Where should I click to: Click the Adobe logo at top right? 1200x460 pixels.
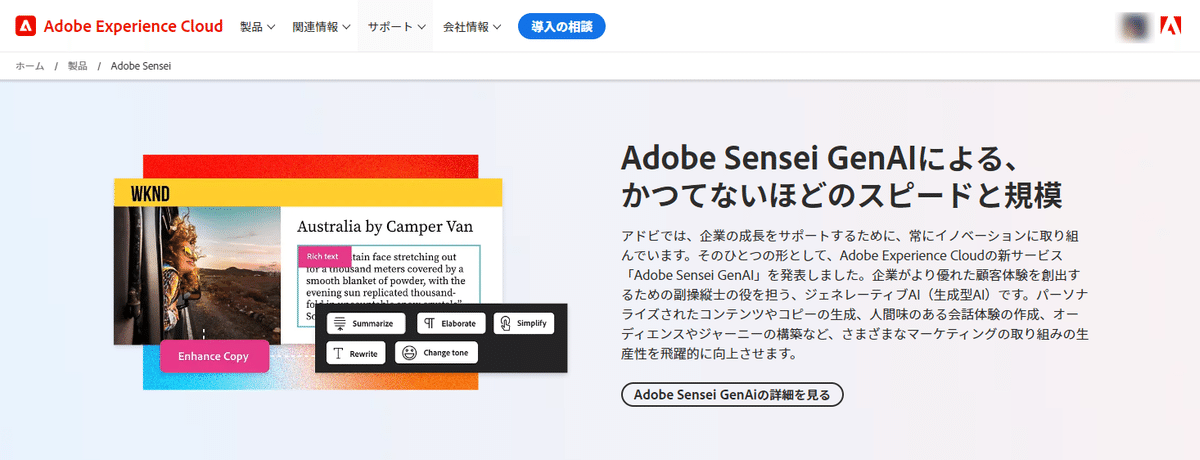(x=1171, y=26)
